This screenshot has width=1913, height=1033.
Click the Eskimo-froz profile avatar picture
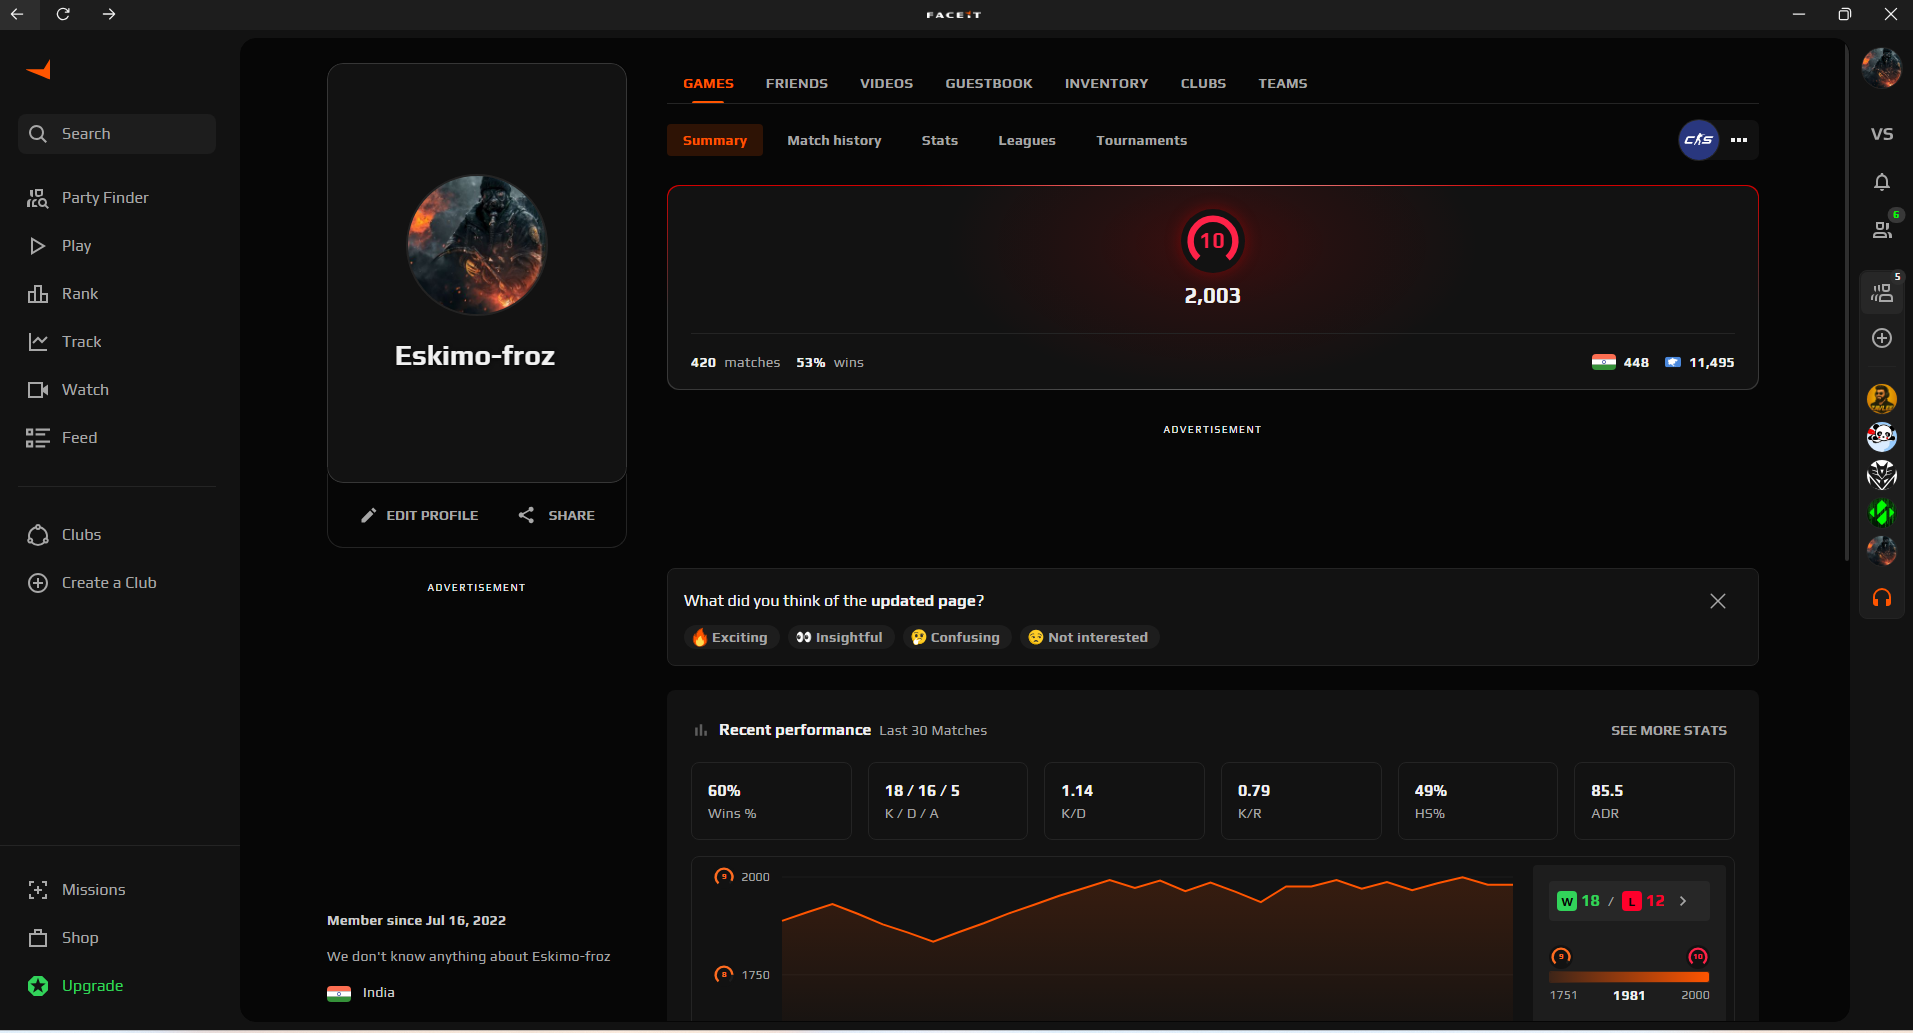pos(477,245)
